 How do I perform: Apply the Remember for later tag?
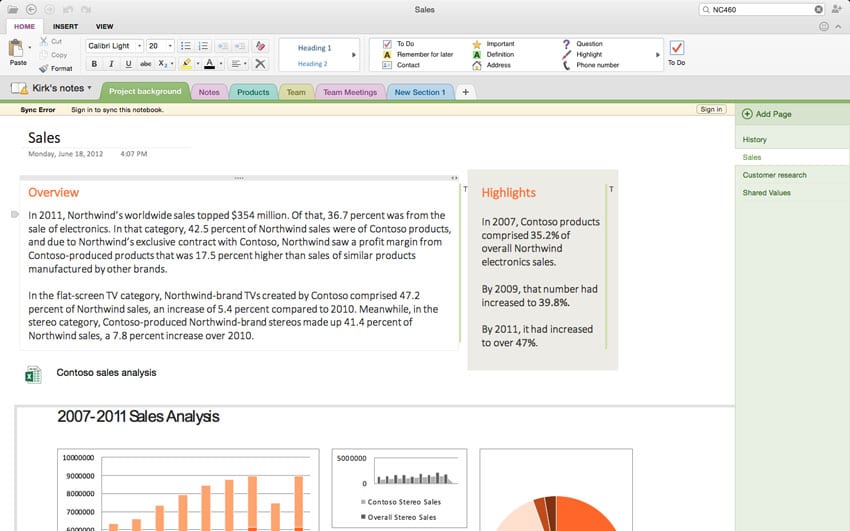[x=418, y=54]
